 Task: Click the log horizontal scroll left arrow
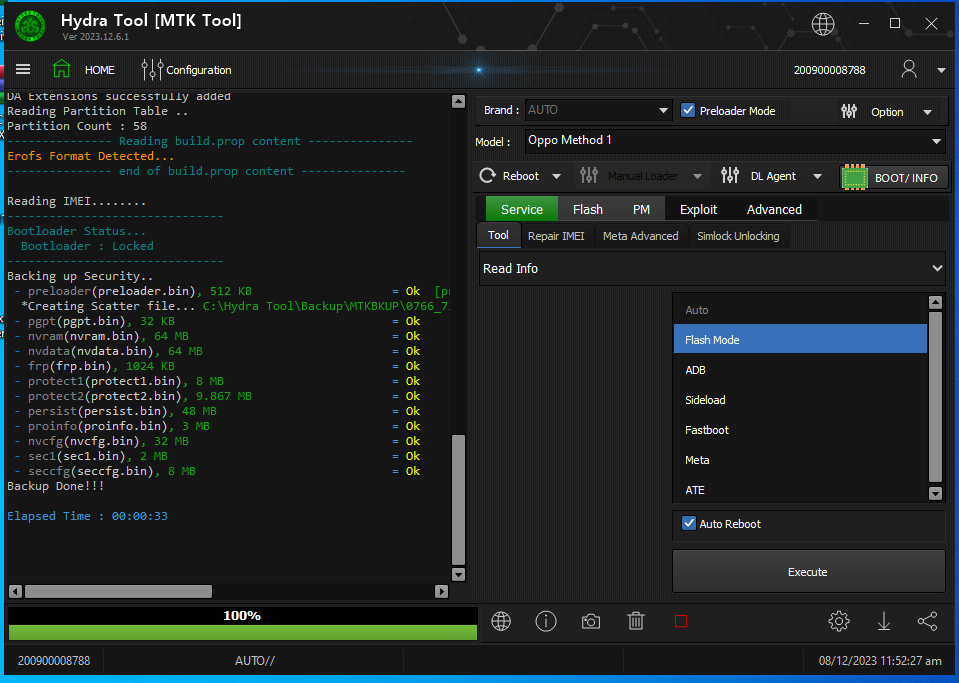[x=15, y=591]
